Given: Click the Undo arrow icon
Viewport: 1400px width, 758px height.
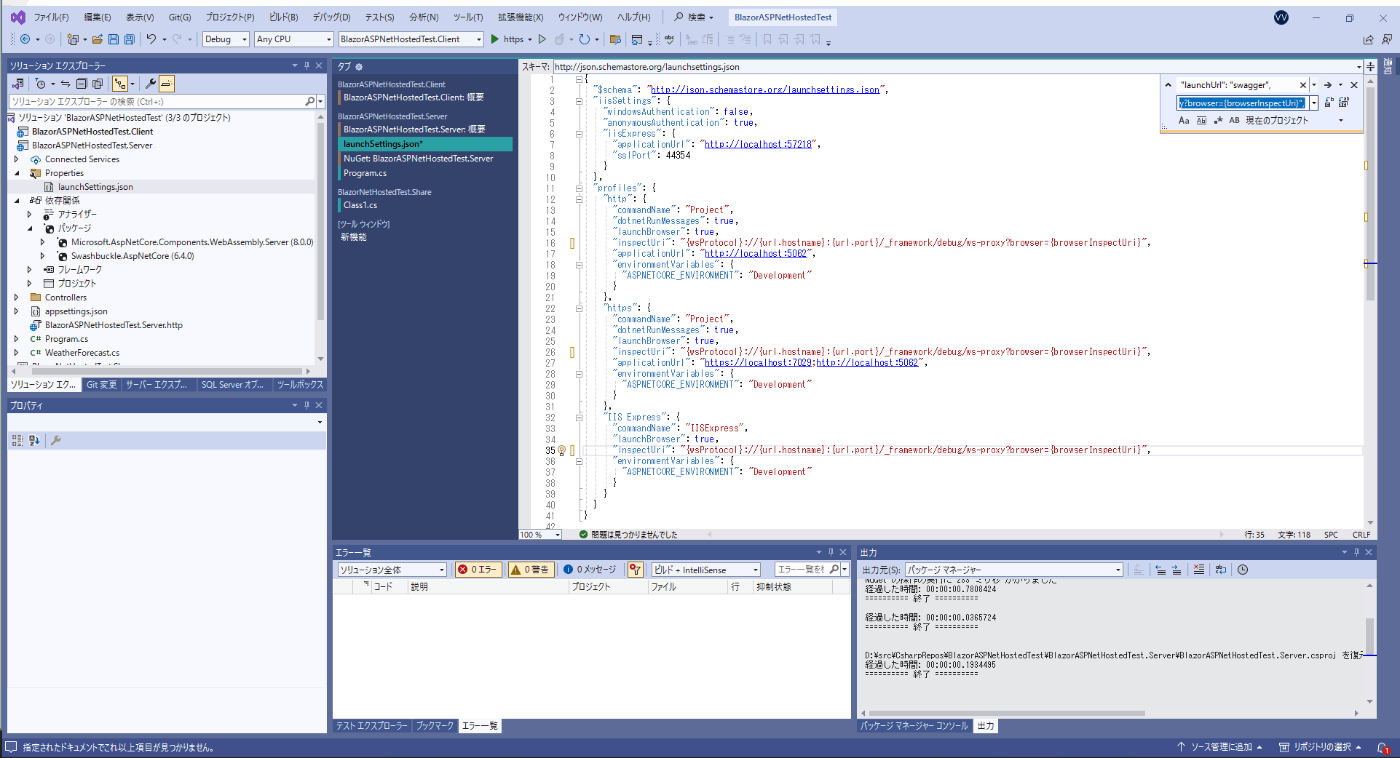Looking at the screenshot, I should pos(151,39).
